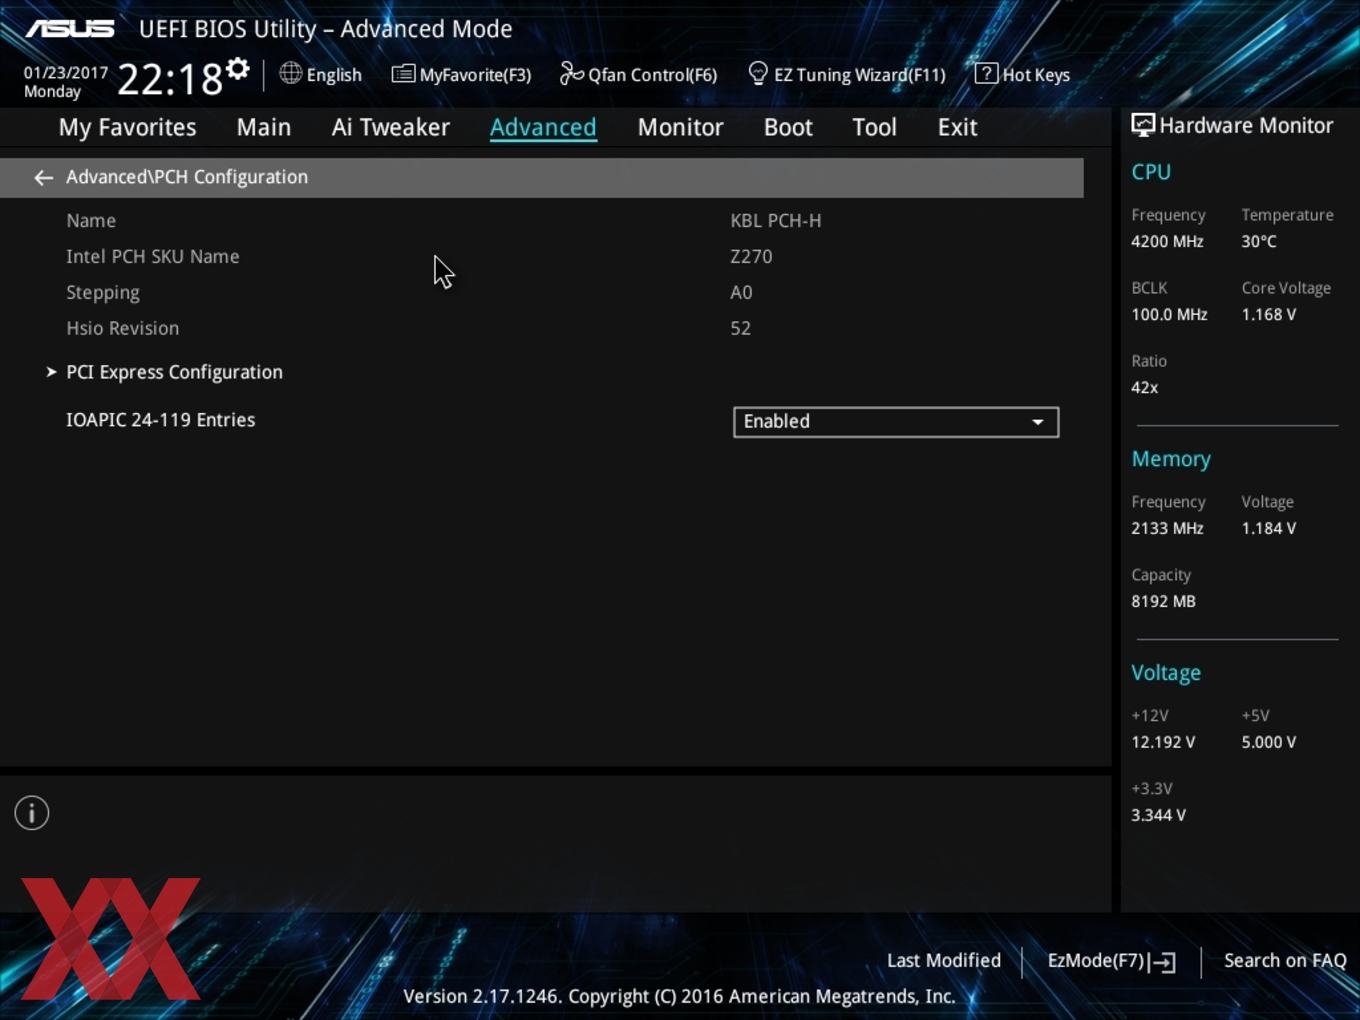Image resolution: width=1360 pixels, height=1020 pixels.
Task: Switch to My Favorites tab
Action: (x=127, y=127)
